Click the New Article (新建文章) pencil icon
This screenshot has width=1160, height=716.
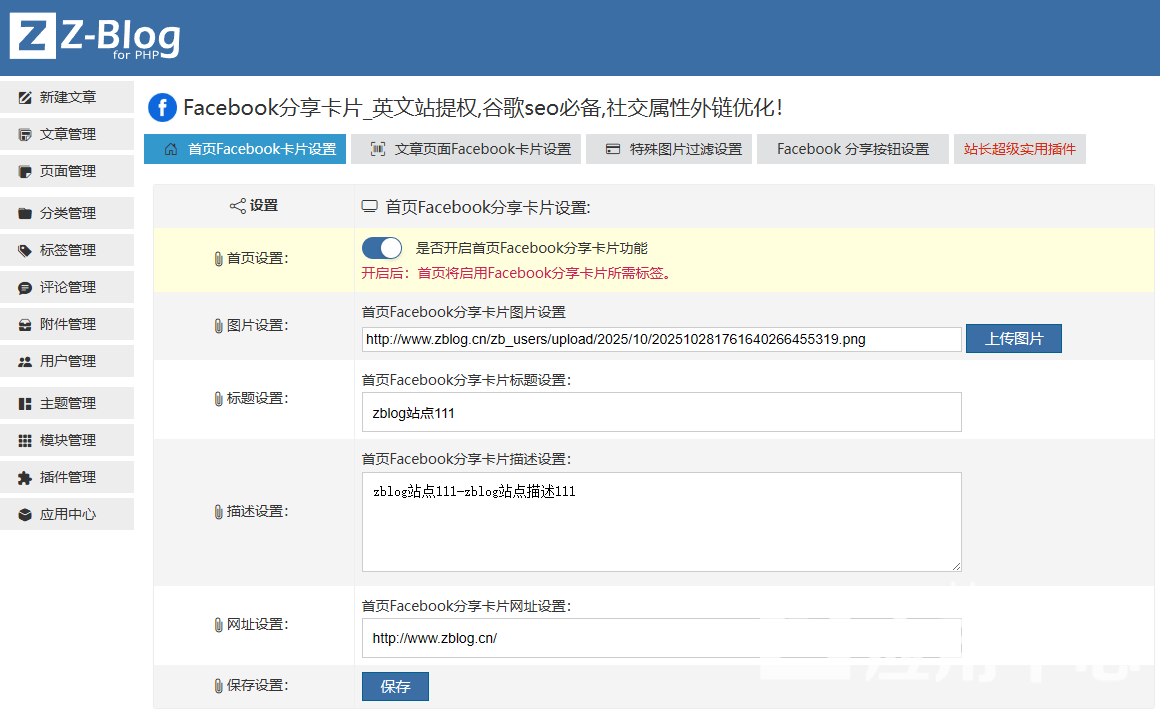(25, 98)
